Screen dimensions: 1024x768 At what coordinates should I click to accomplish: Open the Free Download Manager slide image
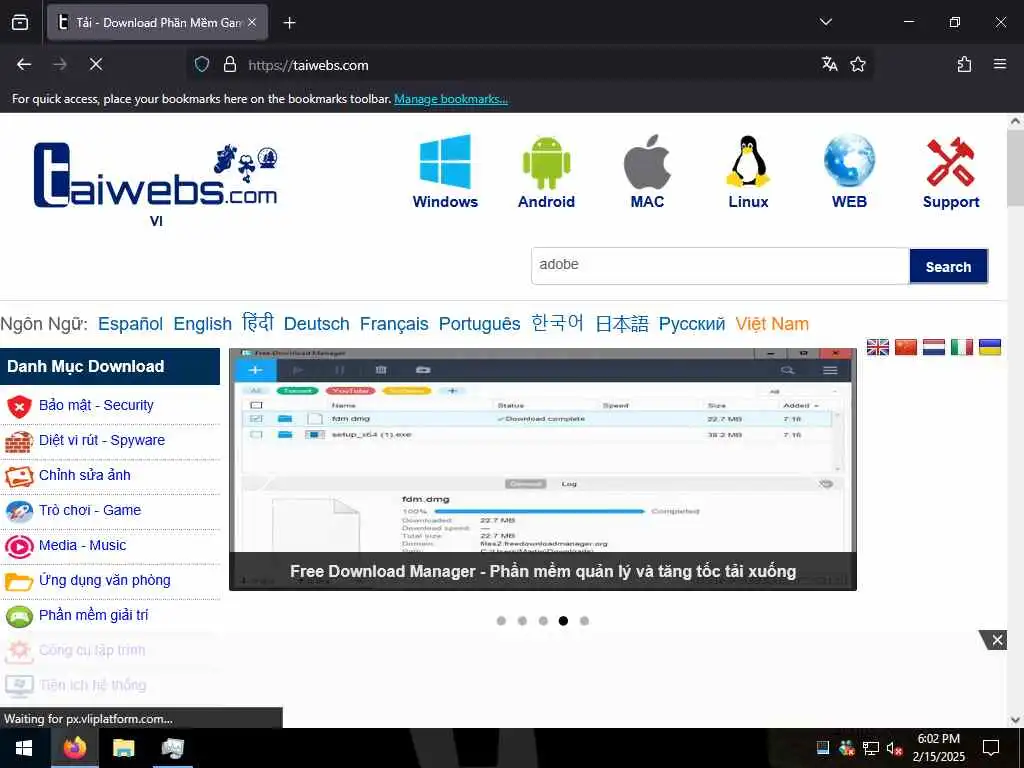click(x=543, y=470)
